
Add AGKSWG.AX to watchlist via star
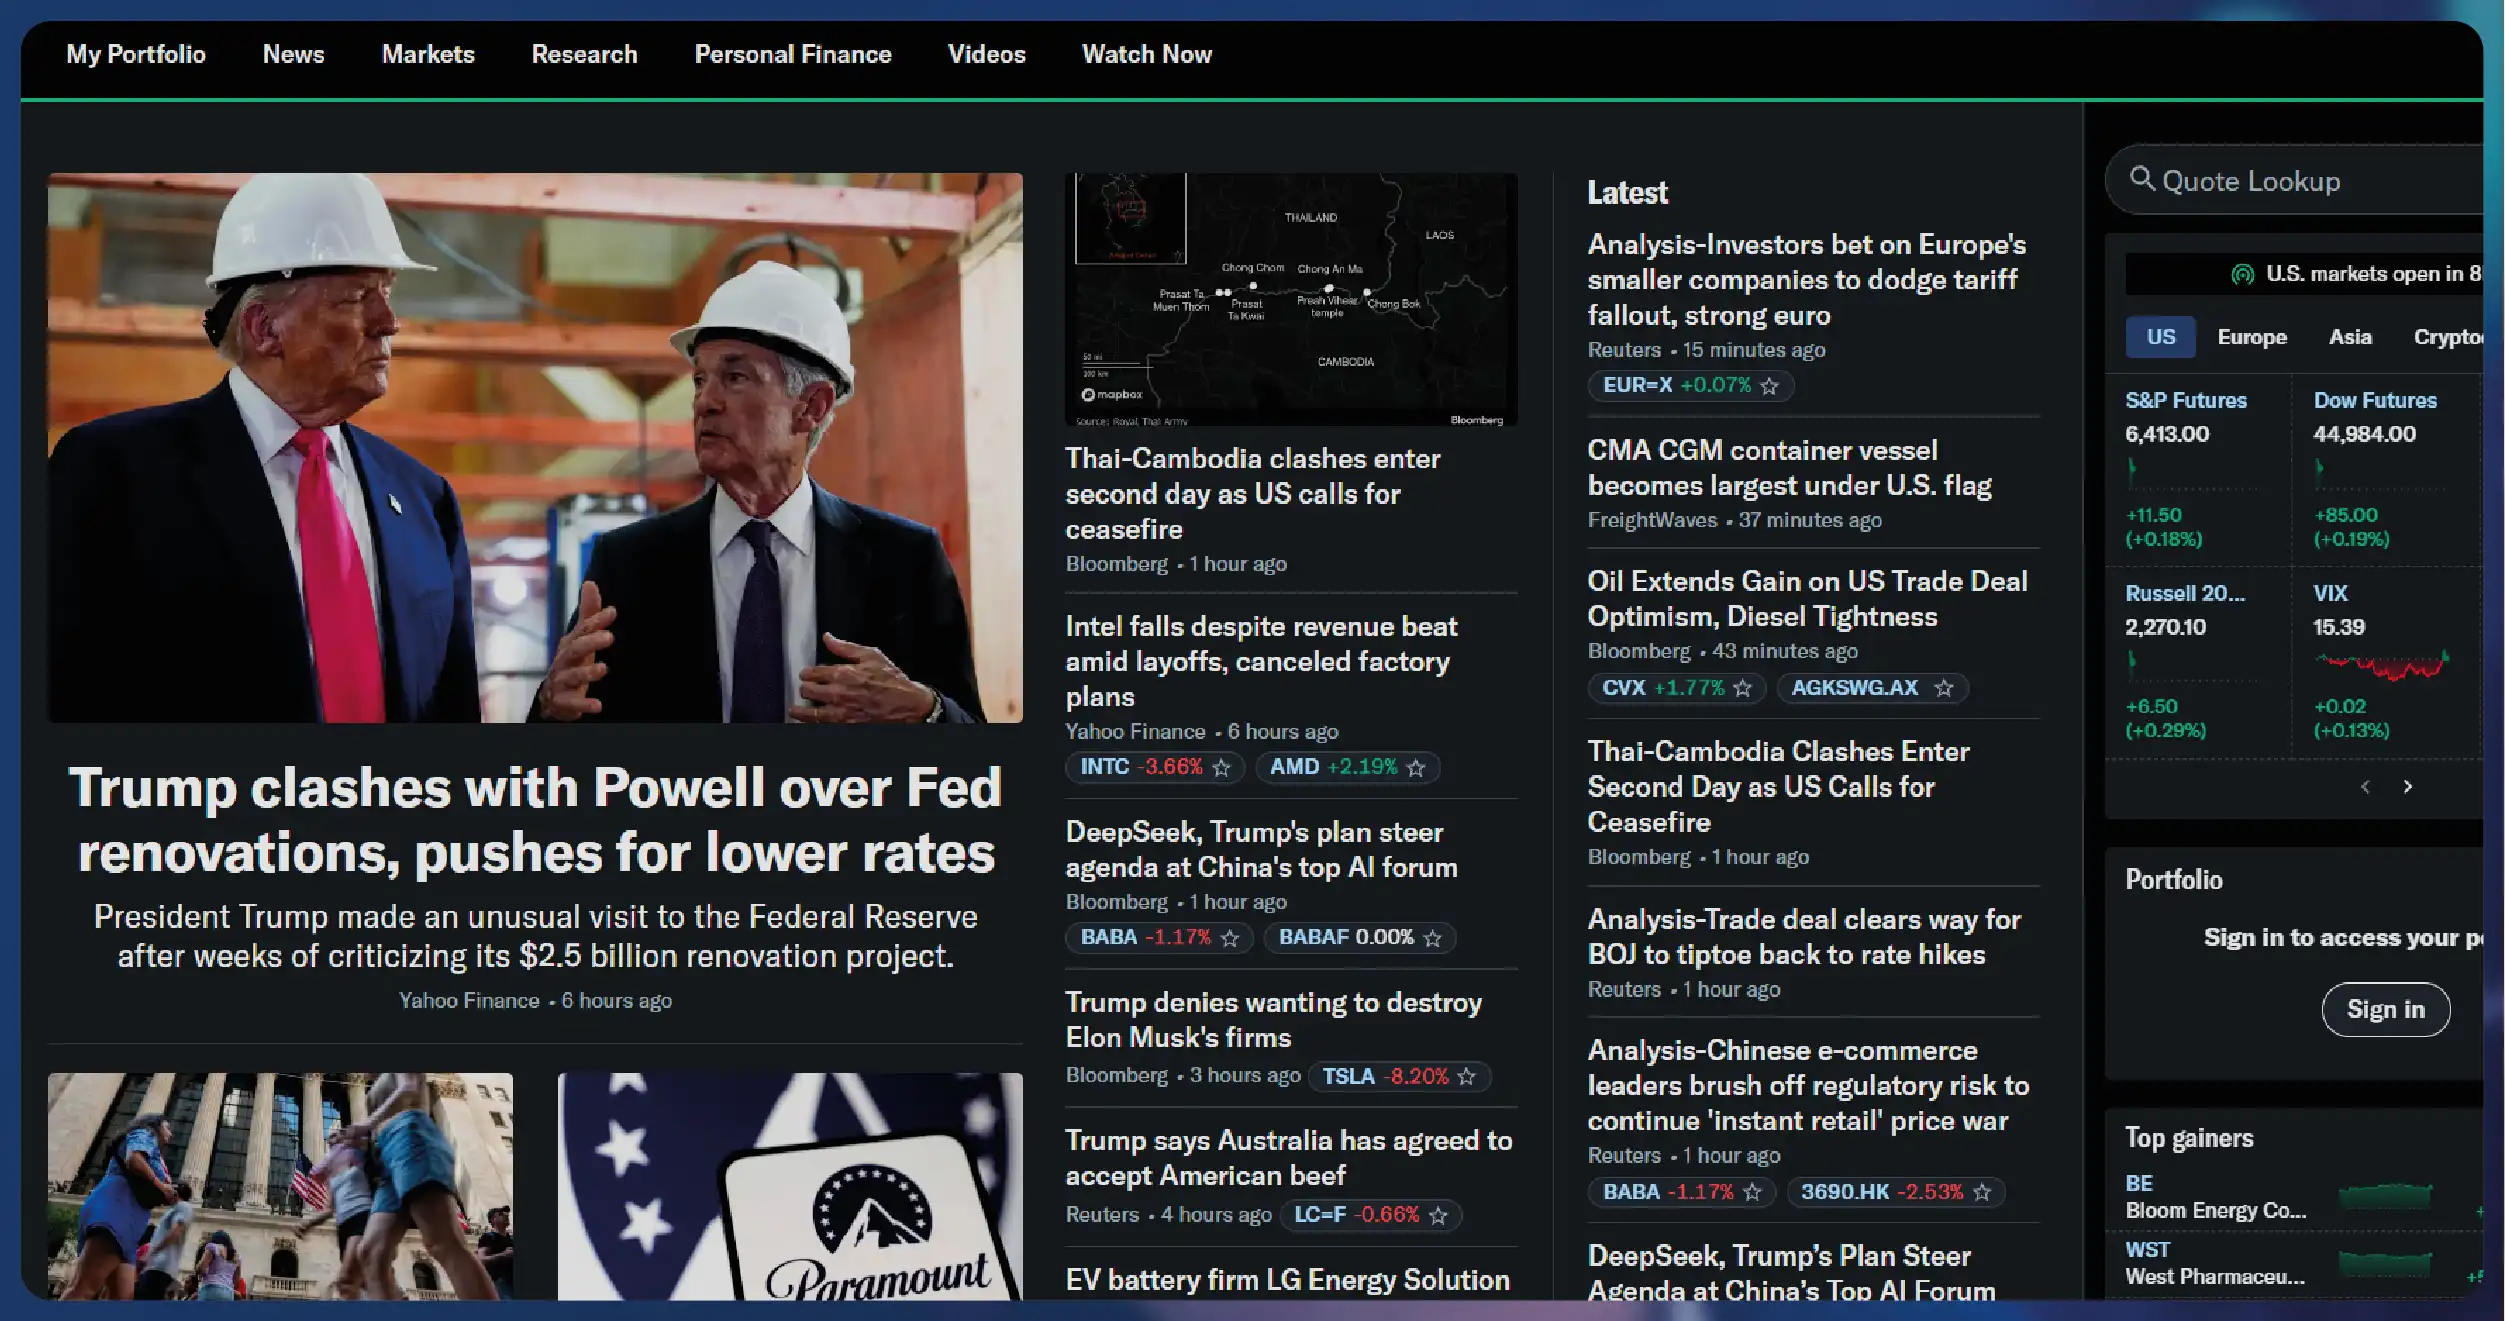coord(1944,688)
